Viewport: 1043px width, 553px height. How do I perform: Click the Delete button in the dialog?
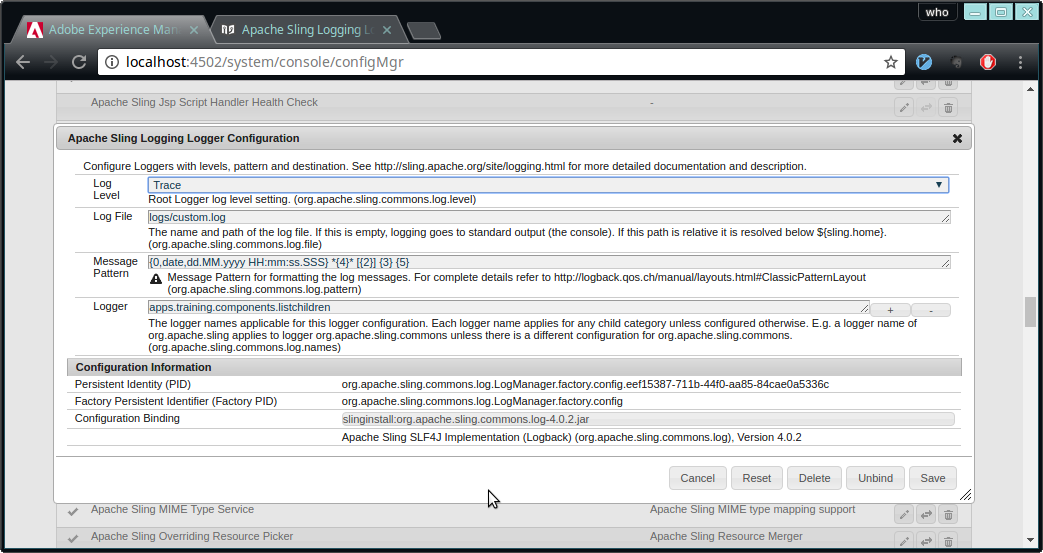coord(814,478)
